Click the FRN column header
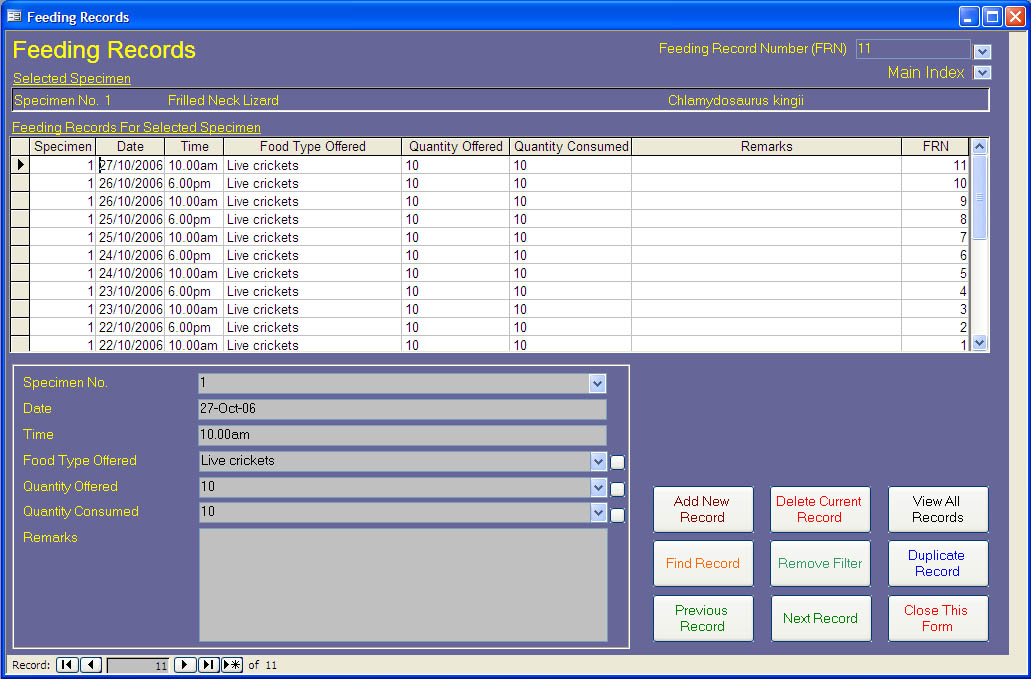This screenshot has width=1031, height=679. tap(935, 147)
